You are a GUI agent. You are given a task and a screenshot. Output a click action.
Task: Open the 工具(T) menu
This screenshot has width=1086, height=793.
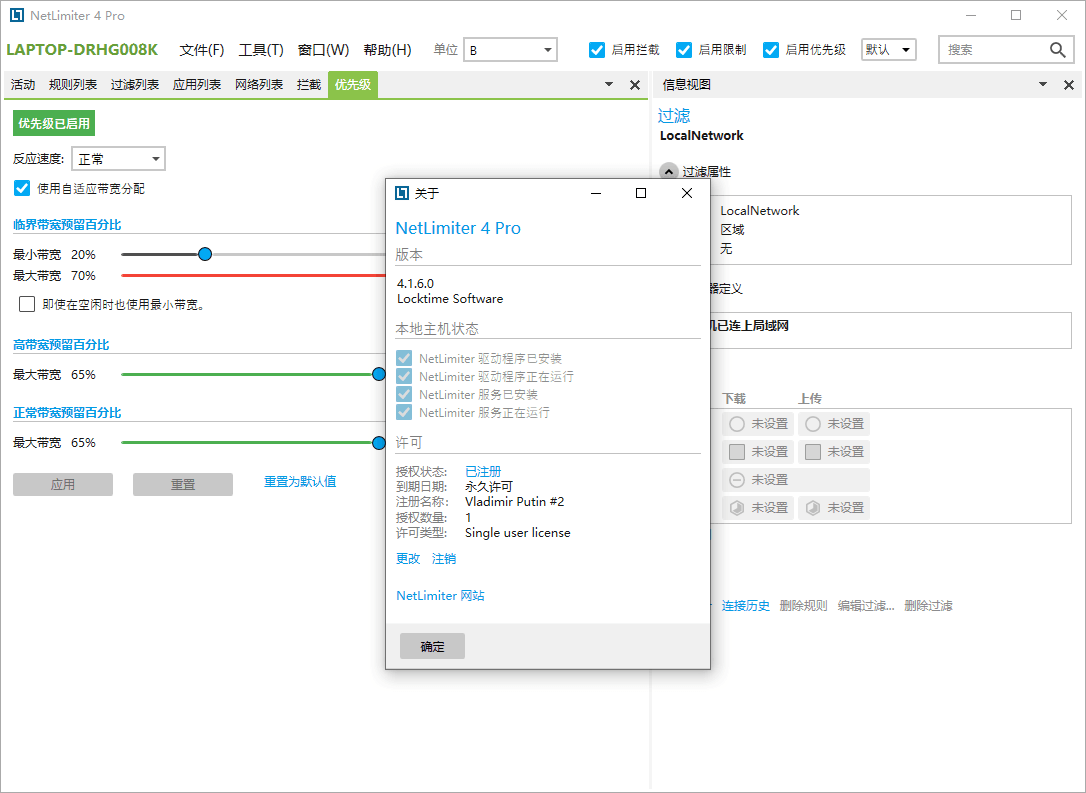click(x=261, y=50)
